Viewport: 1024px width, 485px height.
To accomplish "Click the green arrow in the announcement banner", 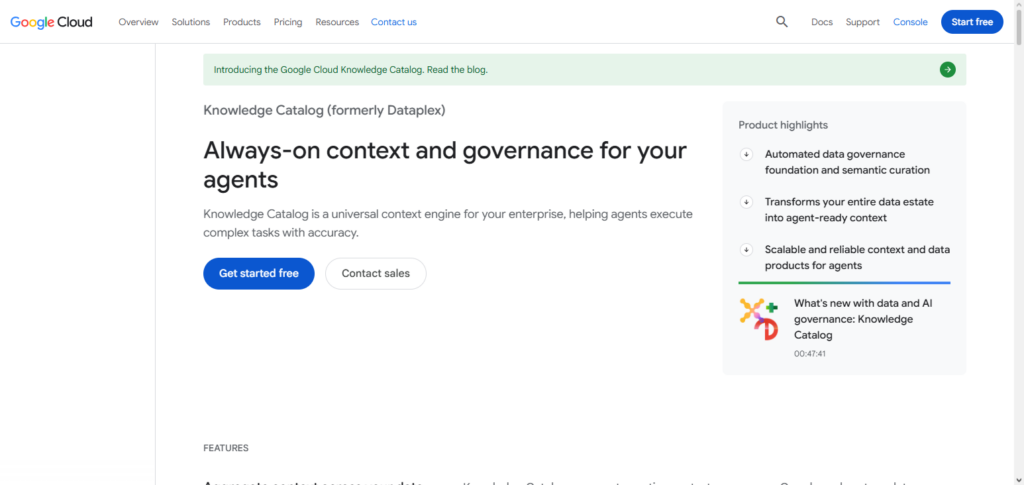I will point(948,69).
